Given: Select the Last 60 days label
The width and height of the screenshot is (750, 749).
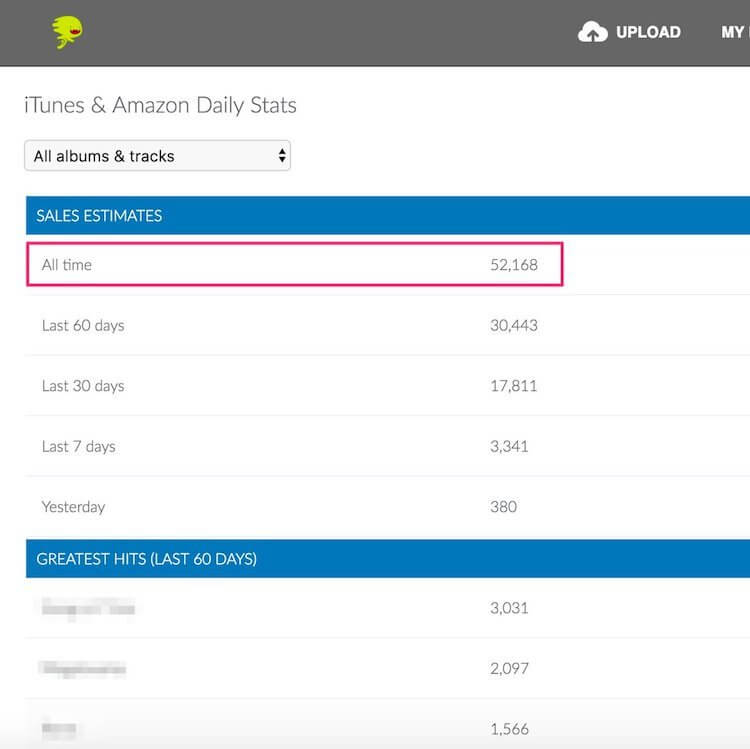Looking at the screenshot, I should pos(83,325).
